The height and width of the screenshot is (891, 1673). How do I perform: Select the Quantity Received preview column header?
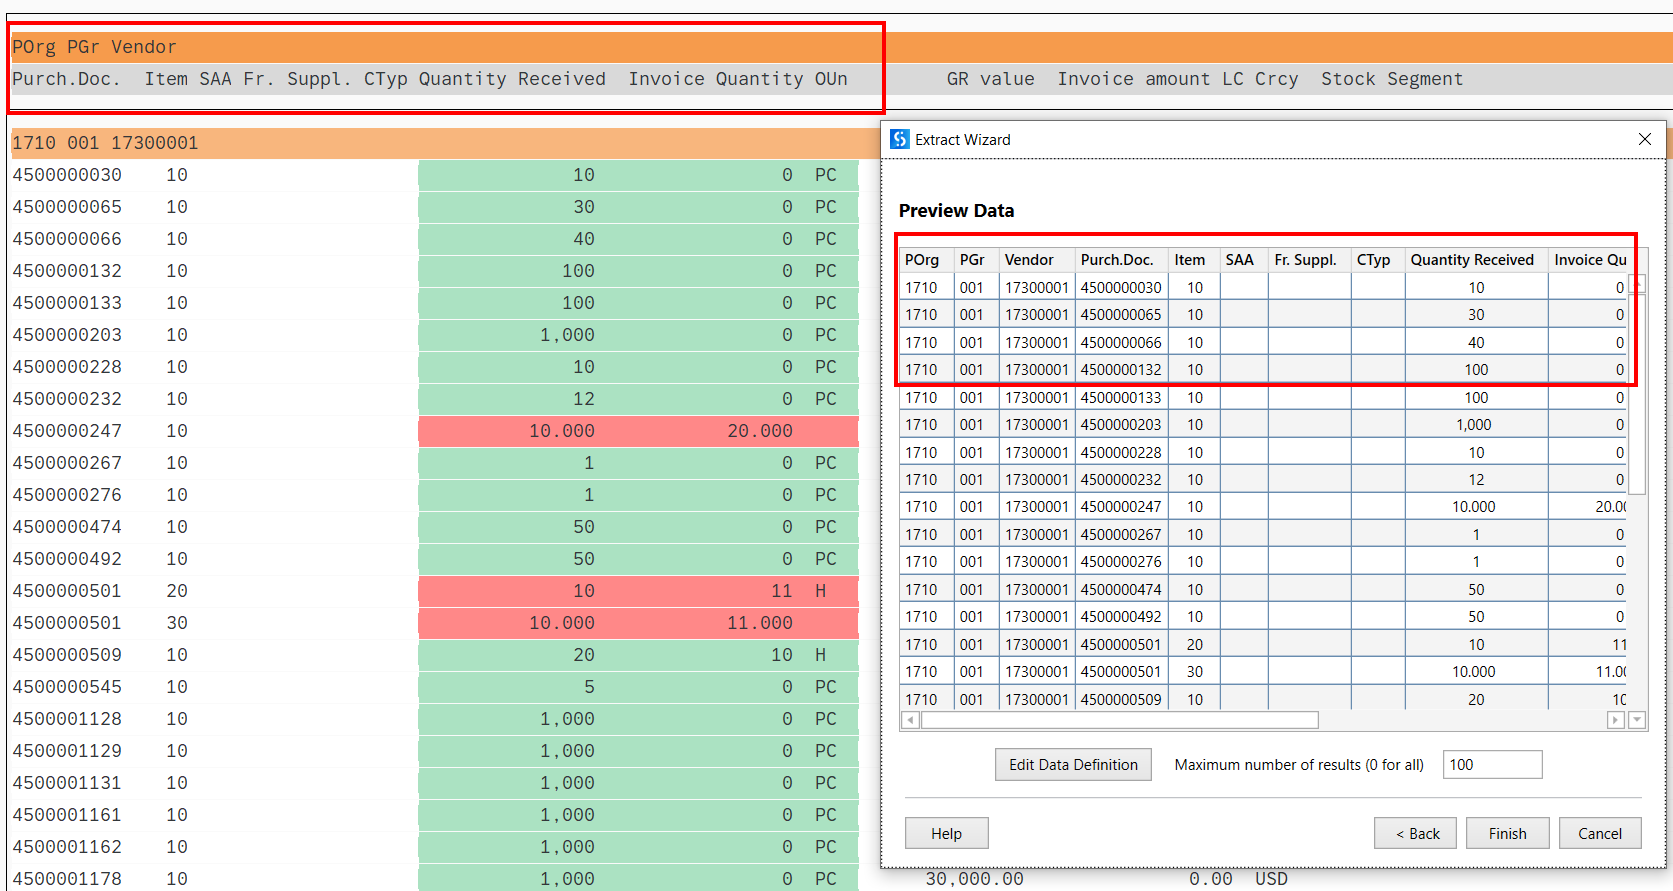pos(1471,260)
